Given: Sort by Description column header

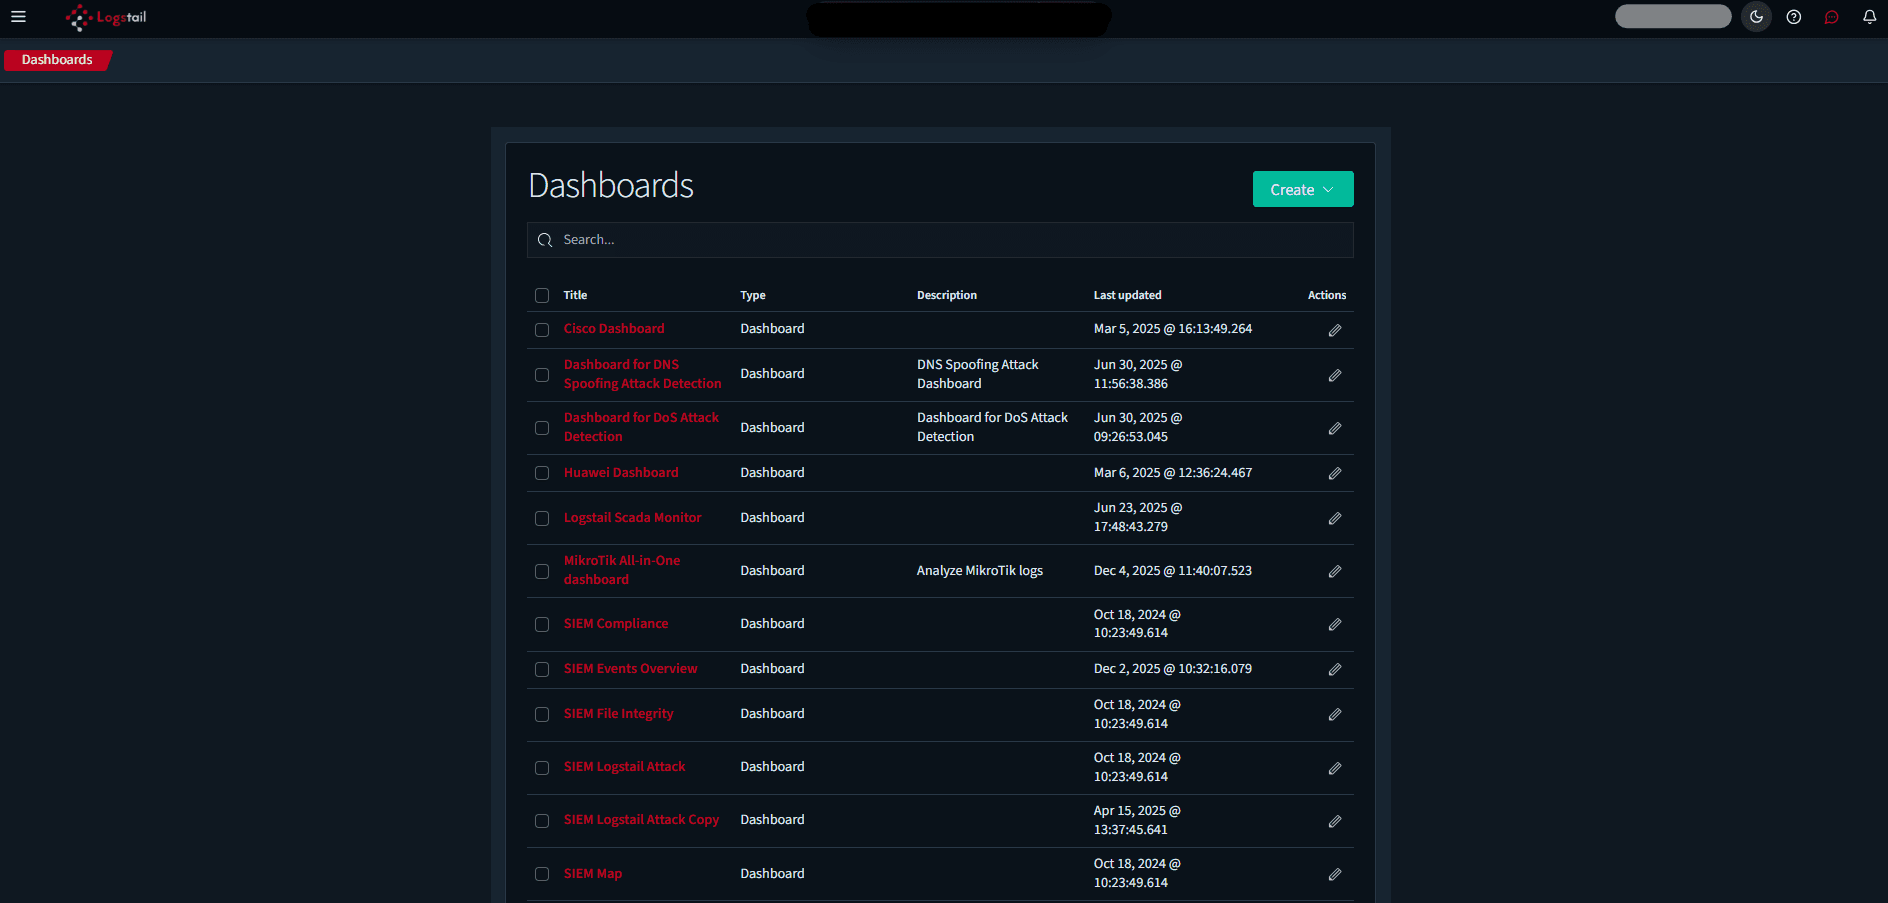Looking at the screenshot, I should point(947,295).
